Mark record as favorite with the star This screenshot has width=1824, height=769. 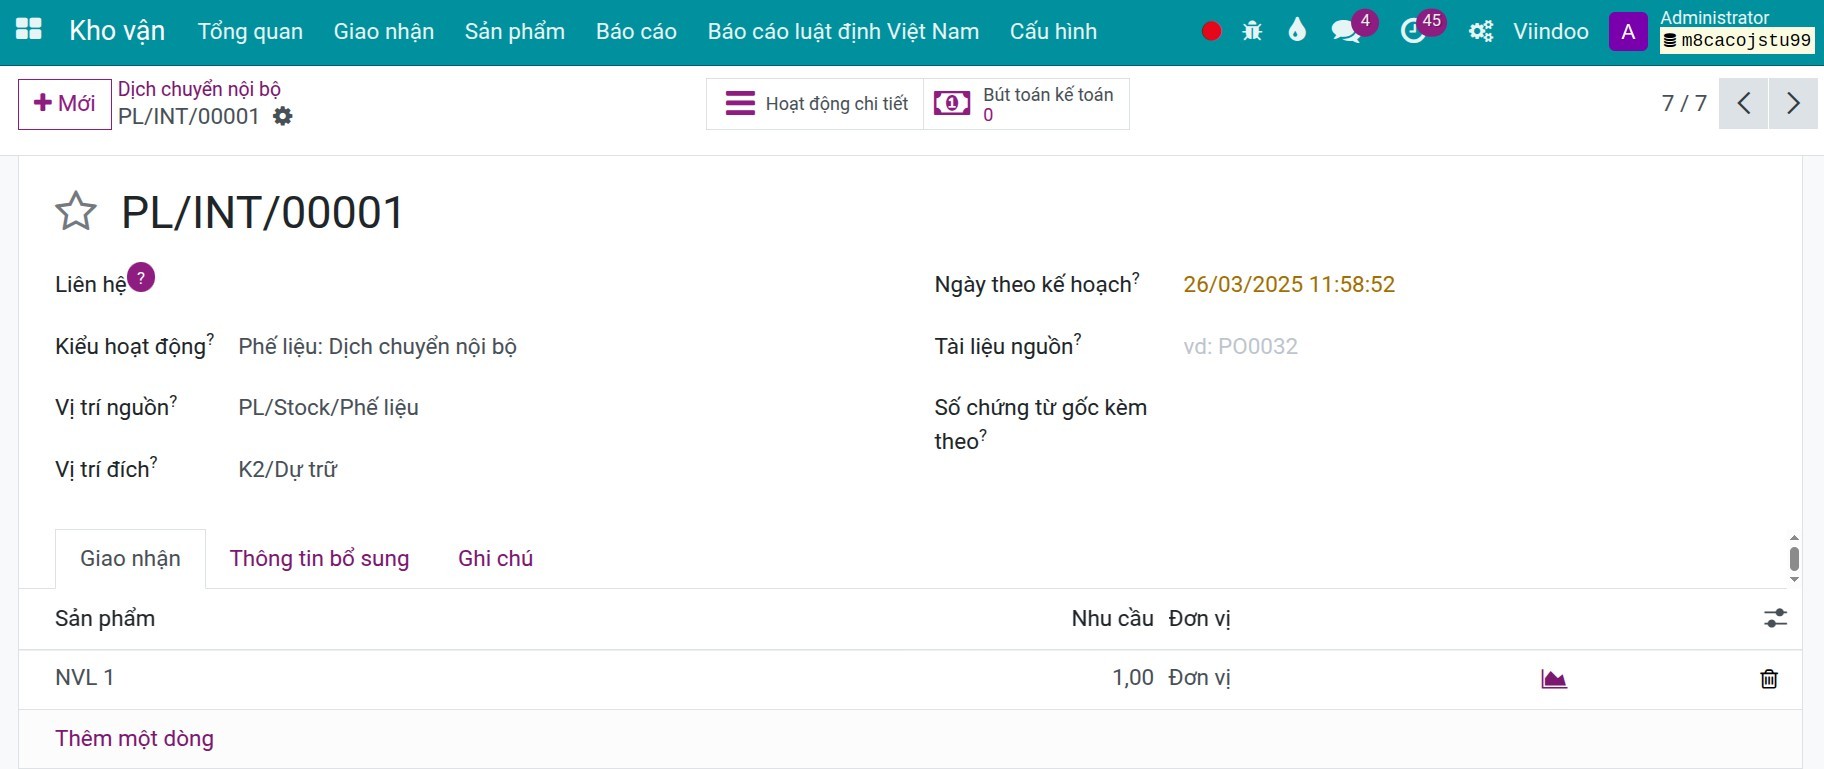(x=76, y=212)
